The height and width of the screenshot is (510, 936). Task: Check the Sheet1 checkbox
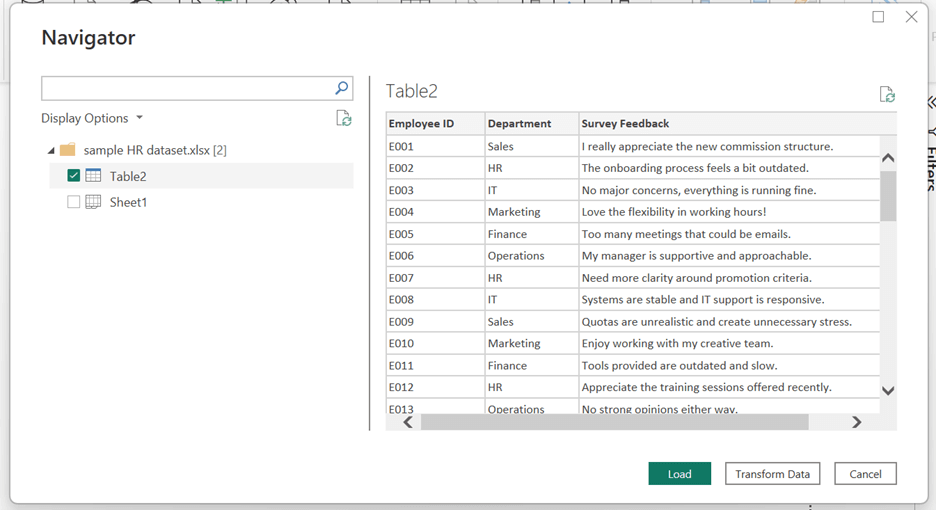pyautogui.click(x=73, y=202)
